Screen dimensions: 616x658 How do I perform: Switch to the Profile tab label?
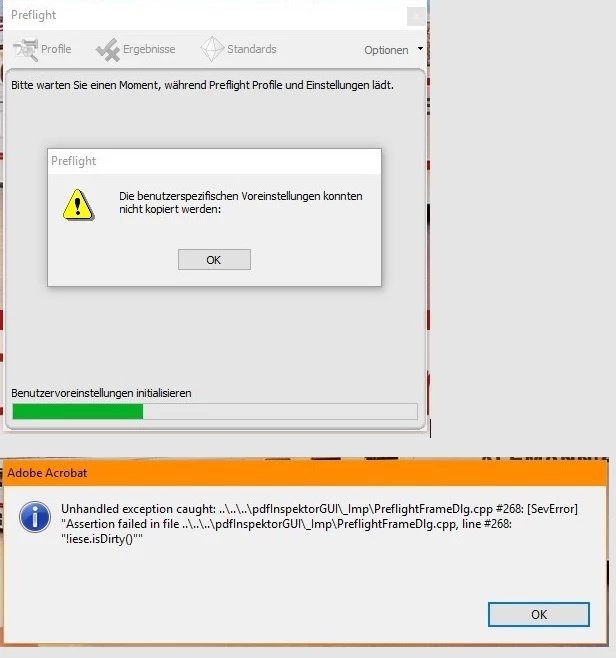(x=56, y=49)
